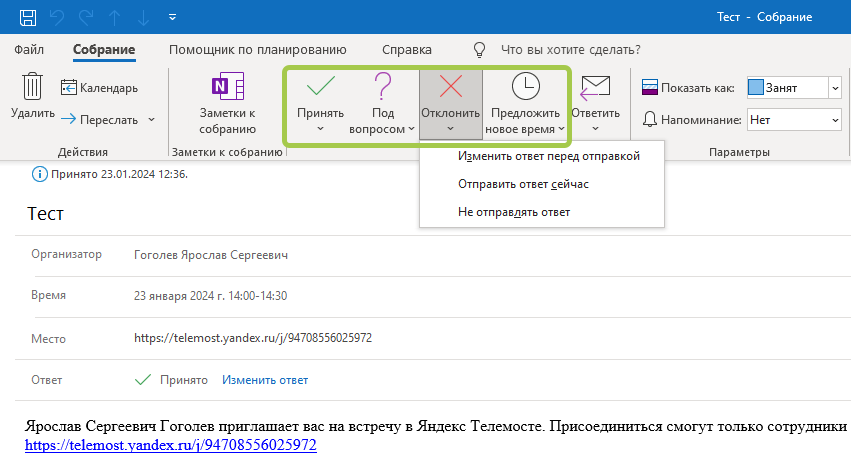Go to previous item with up arrow
The image size is (851, 473).
(115, 17)
